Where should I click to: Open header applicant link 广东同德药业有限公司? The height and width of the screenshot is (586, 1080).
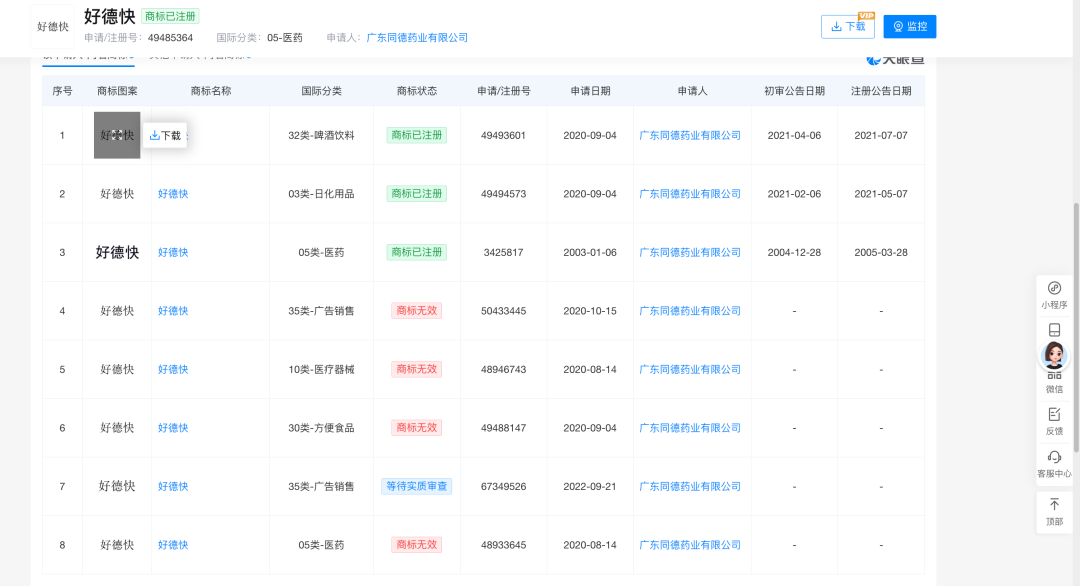(417, 38)
